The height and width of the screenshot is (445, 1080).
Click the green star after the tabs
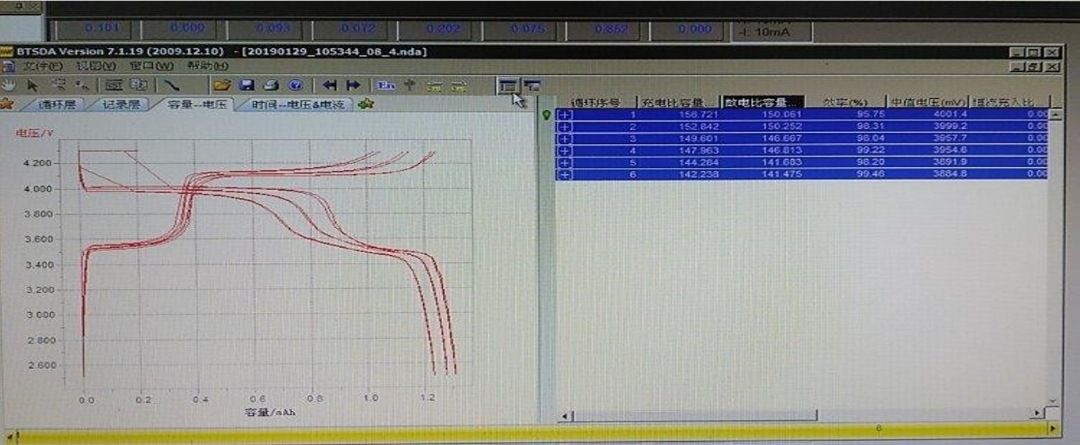pos(365,104)
